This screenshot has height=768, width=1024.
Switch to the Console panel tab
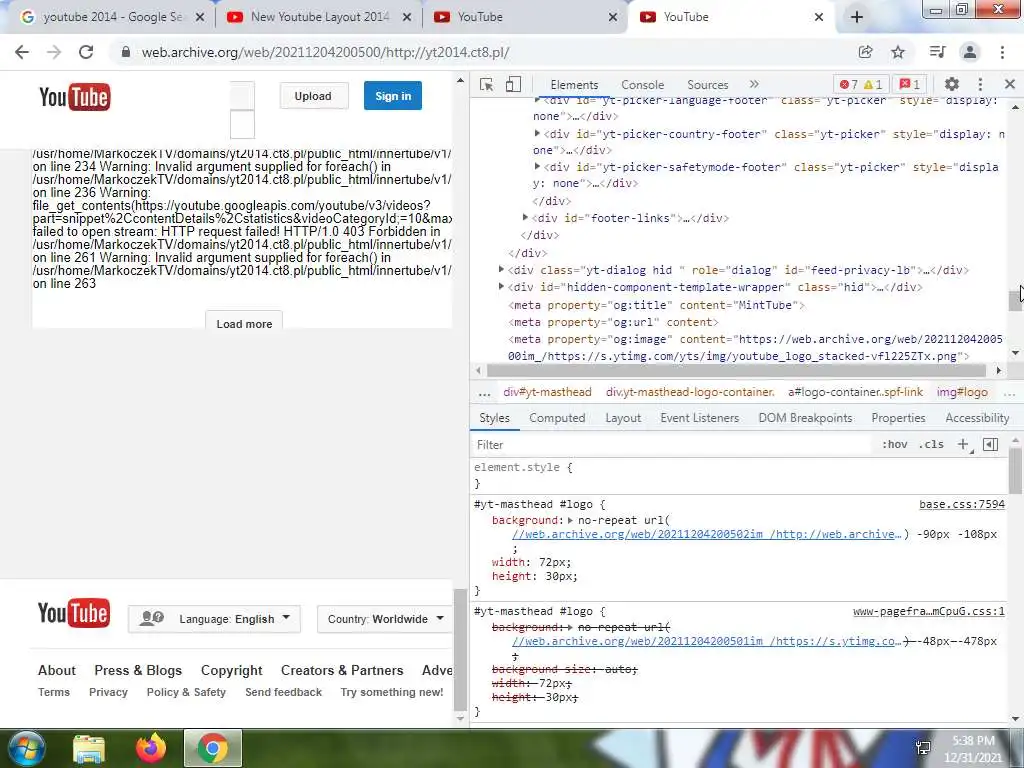click(643, 85)
